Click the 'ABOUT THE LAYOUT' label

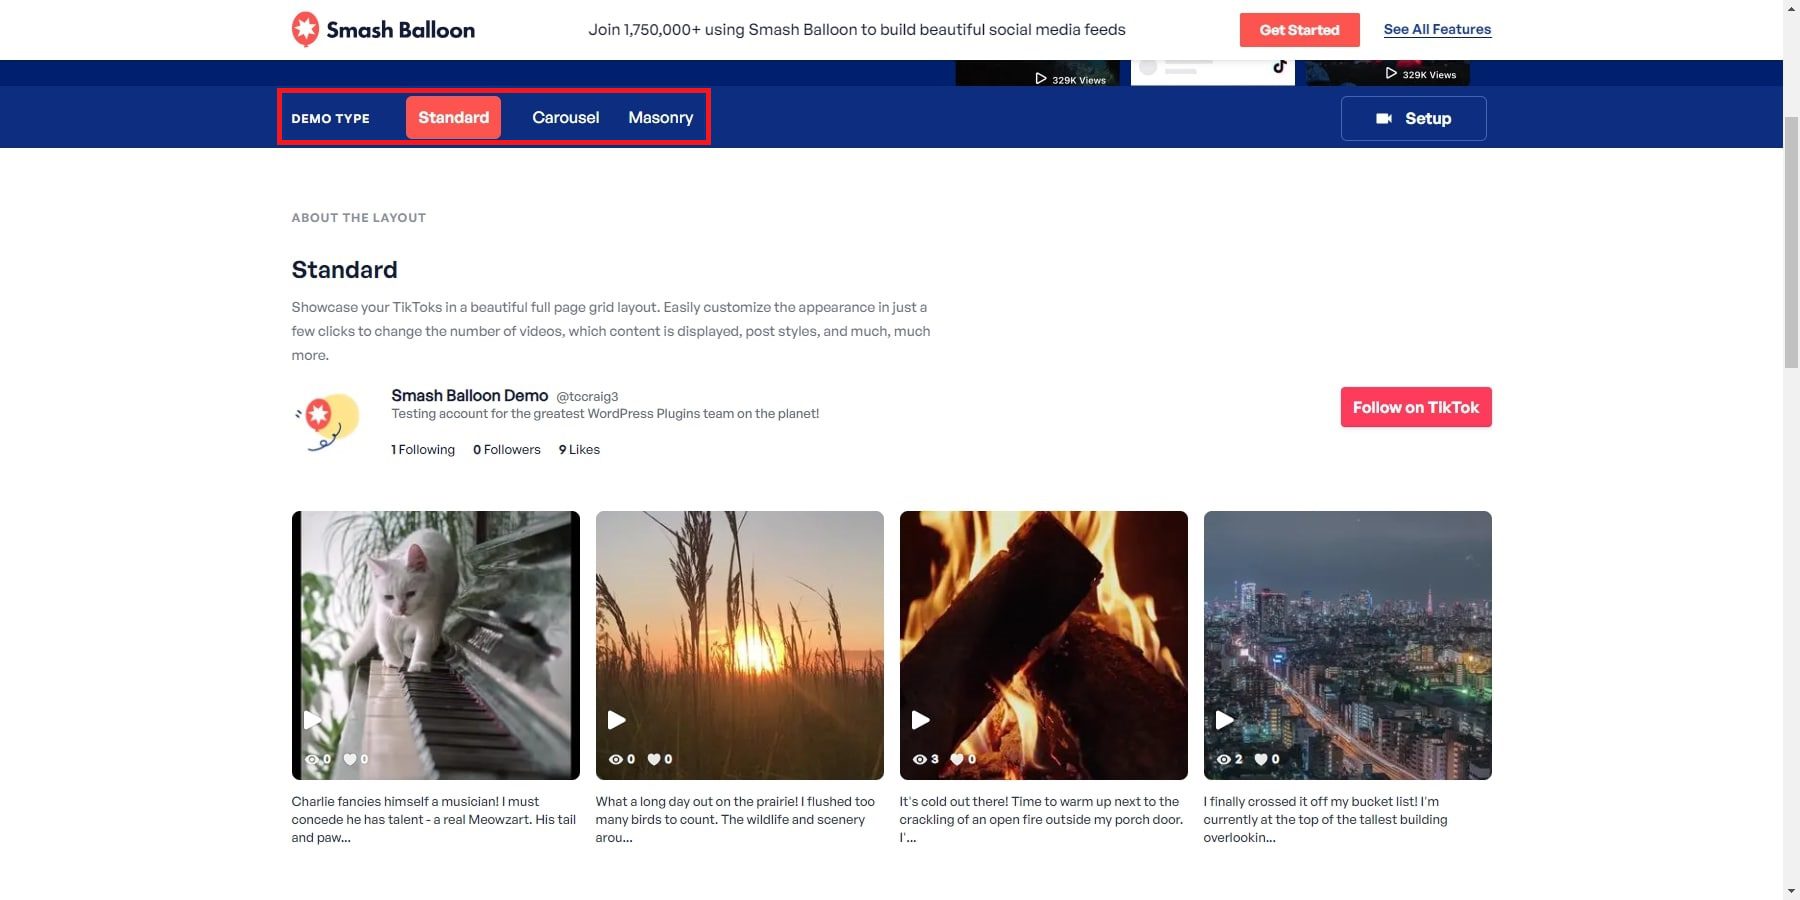click(x=359, y=218)
